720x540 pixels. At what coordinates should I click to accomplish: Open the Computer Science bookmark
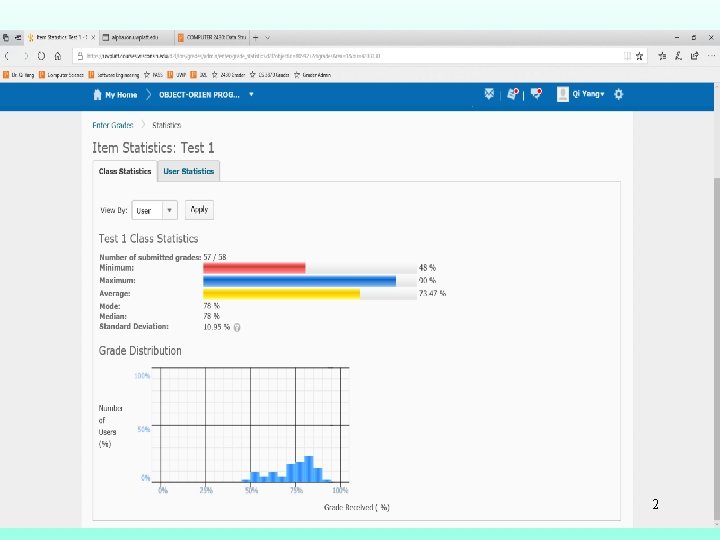(62, 75)
